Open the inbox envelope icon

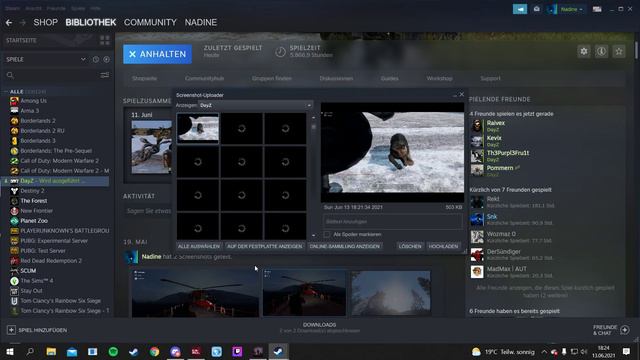point(537,9)
